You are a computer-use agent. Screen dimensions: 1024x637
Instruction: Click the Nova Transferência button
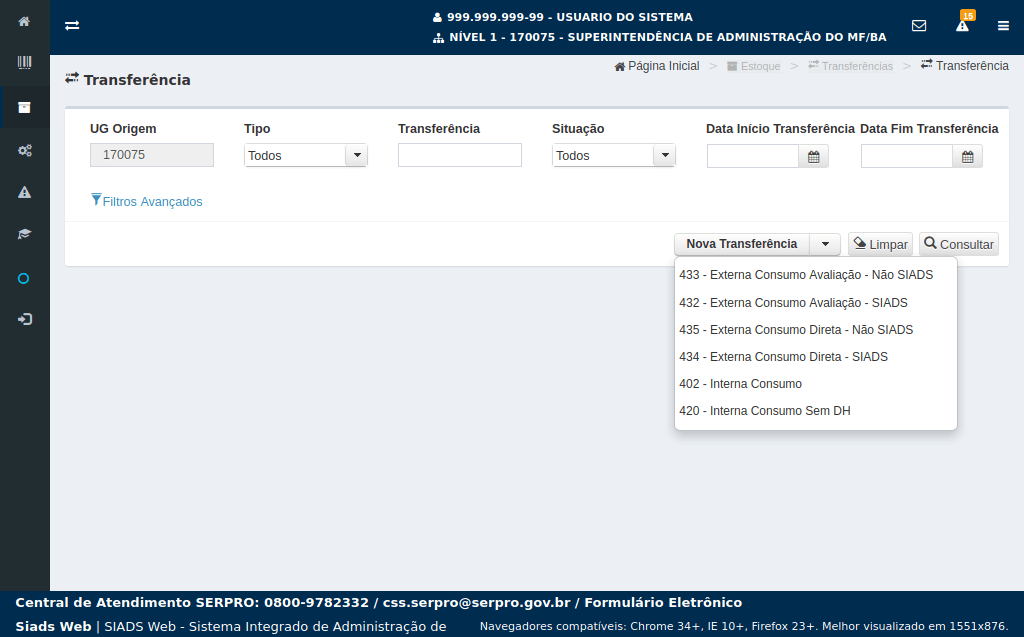(742, 244)
